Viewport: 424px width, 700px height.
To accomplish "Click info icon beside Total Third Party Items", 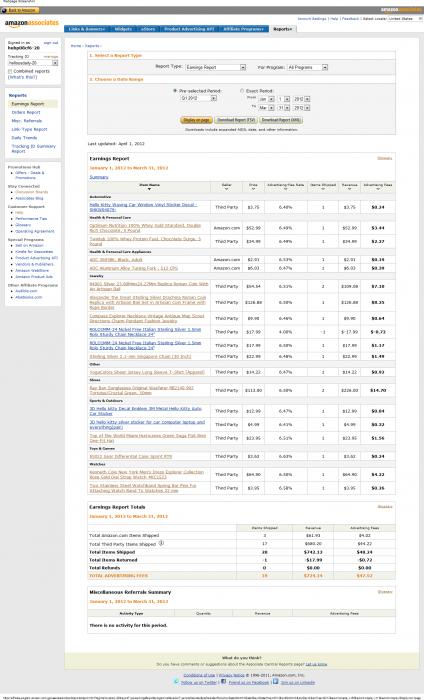I will (161, 543).
